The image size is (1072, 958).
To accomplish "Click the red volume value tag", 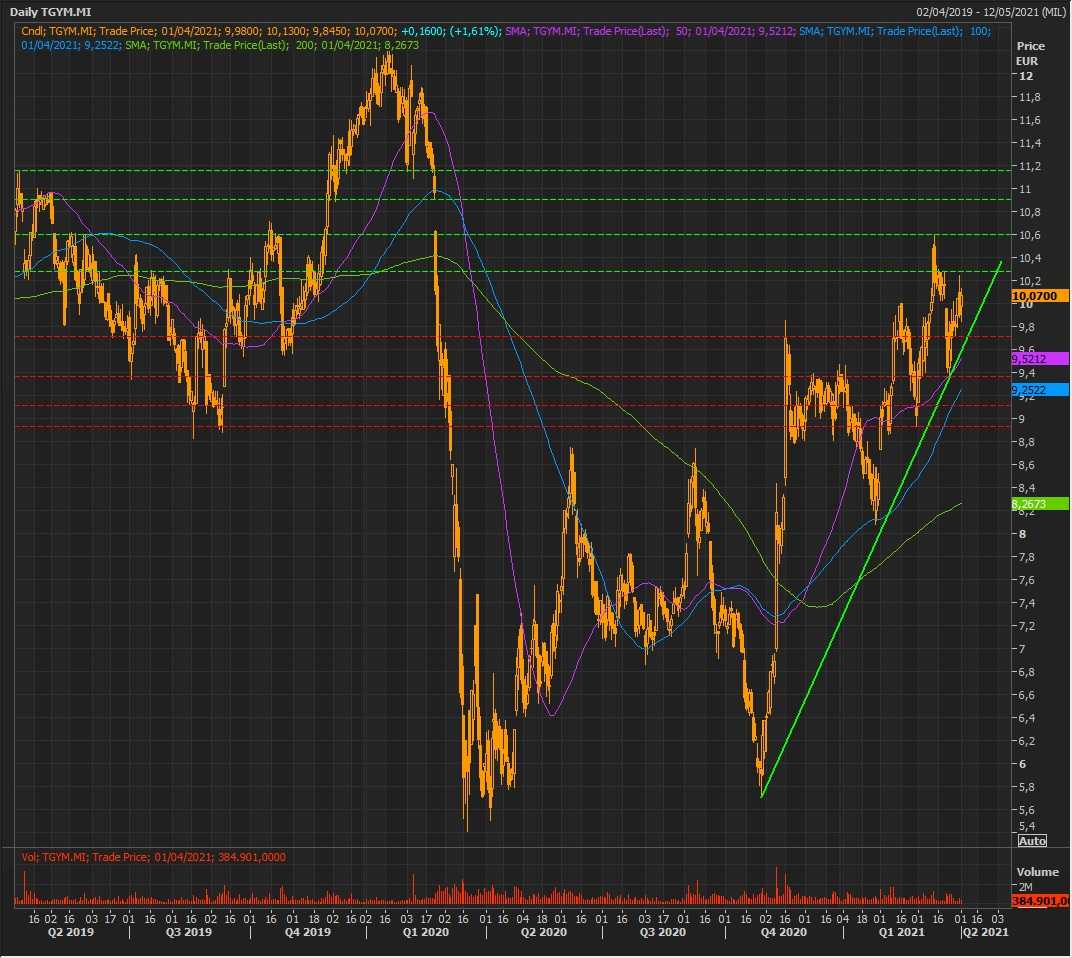I will (x=1040, y=901).
